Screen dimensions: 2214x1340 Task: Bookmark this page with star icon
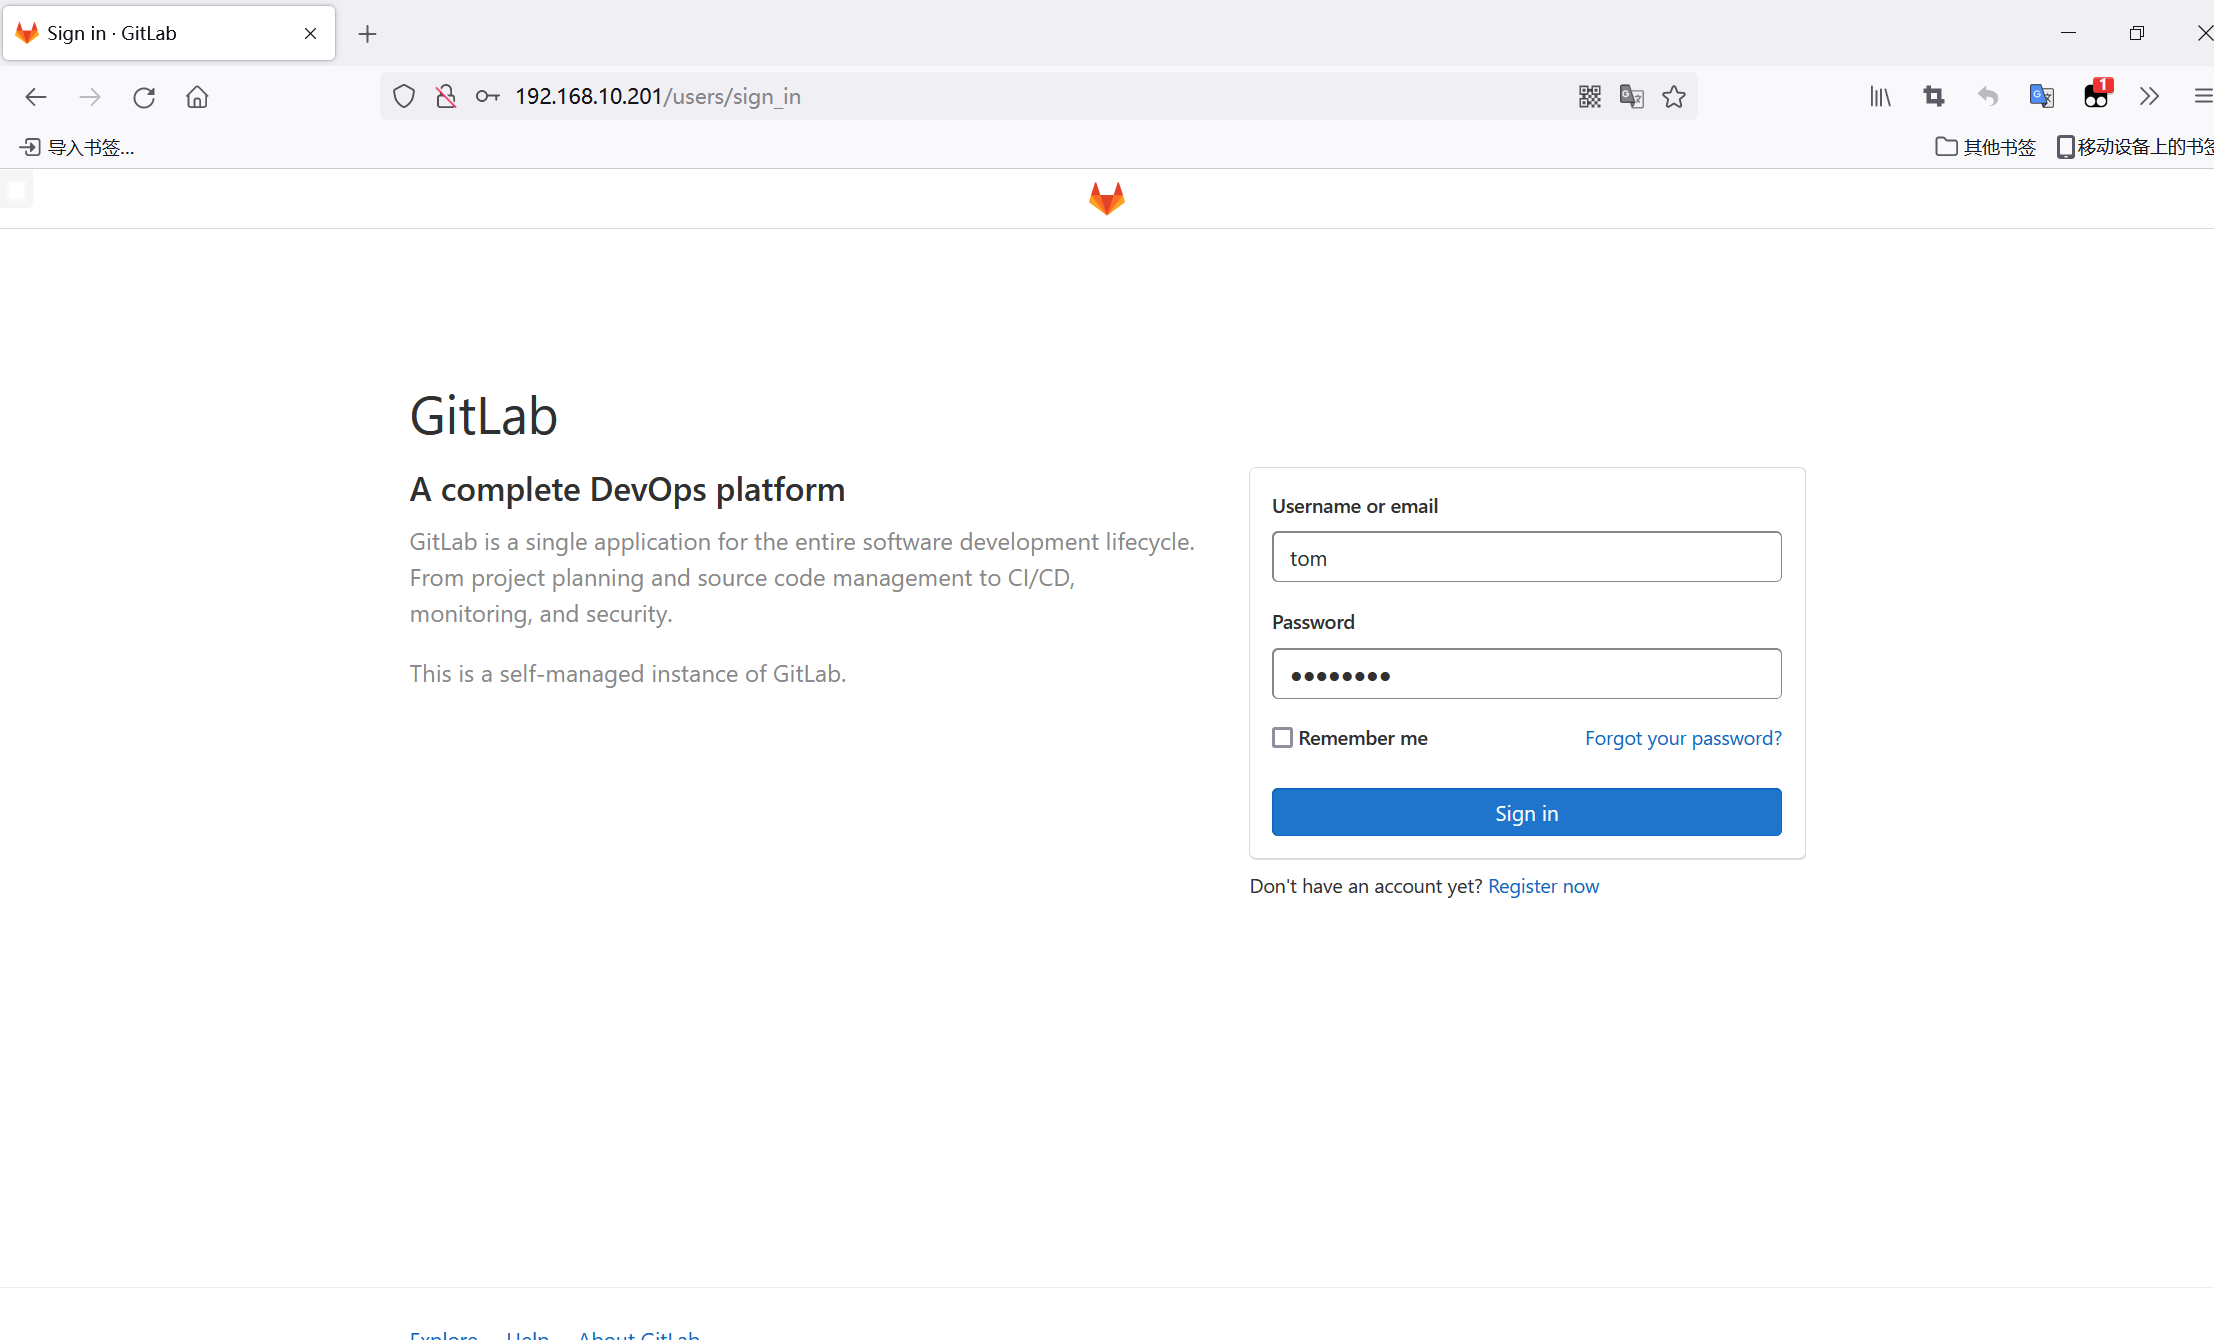click(x=1674, y=97)
